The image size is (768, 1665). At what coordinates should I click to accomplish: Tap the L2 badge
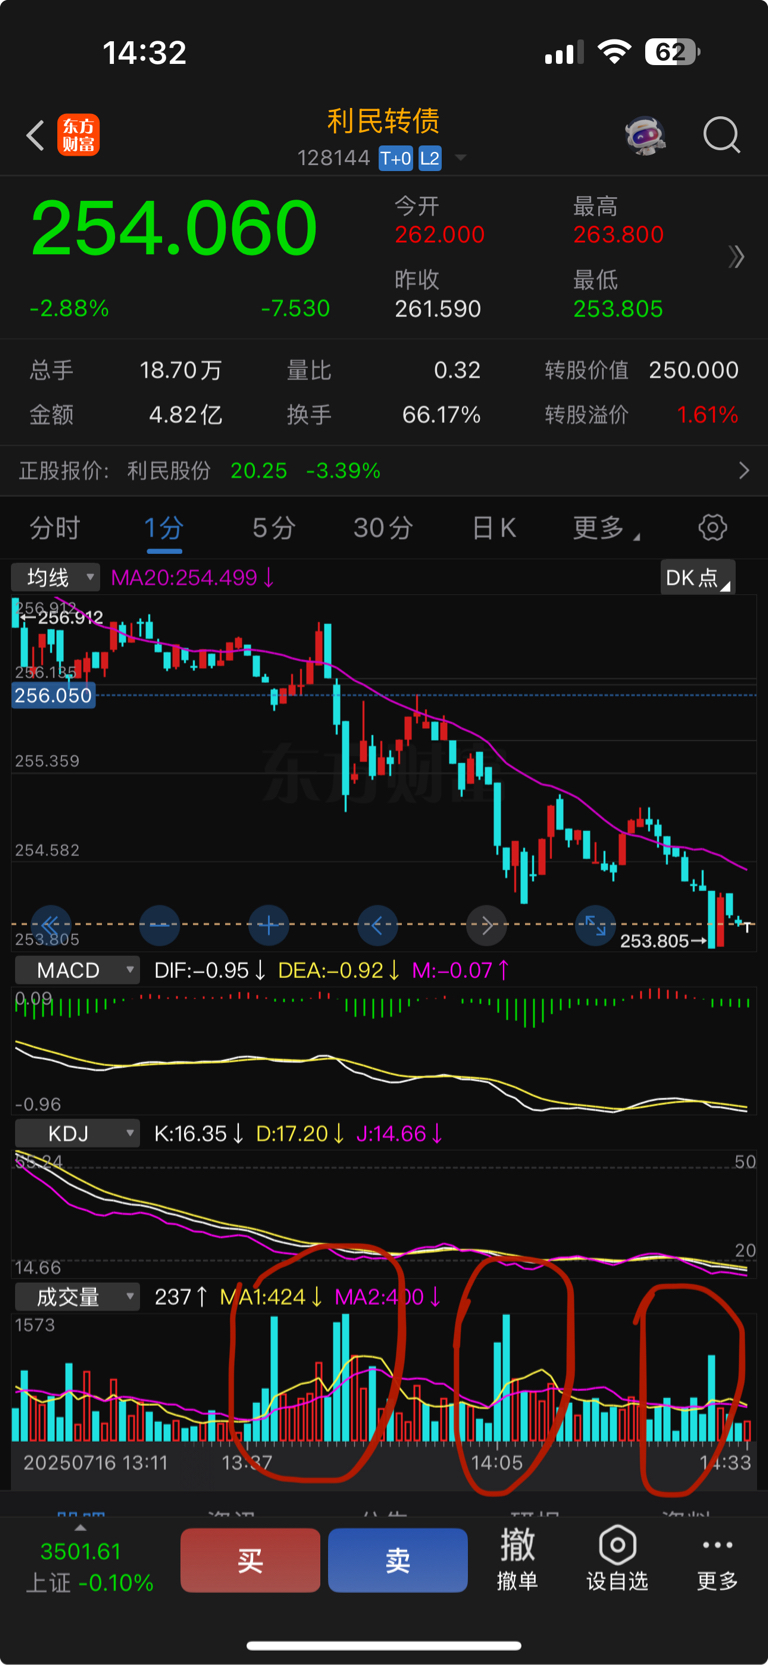(x=430, y=158)
